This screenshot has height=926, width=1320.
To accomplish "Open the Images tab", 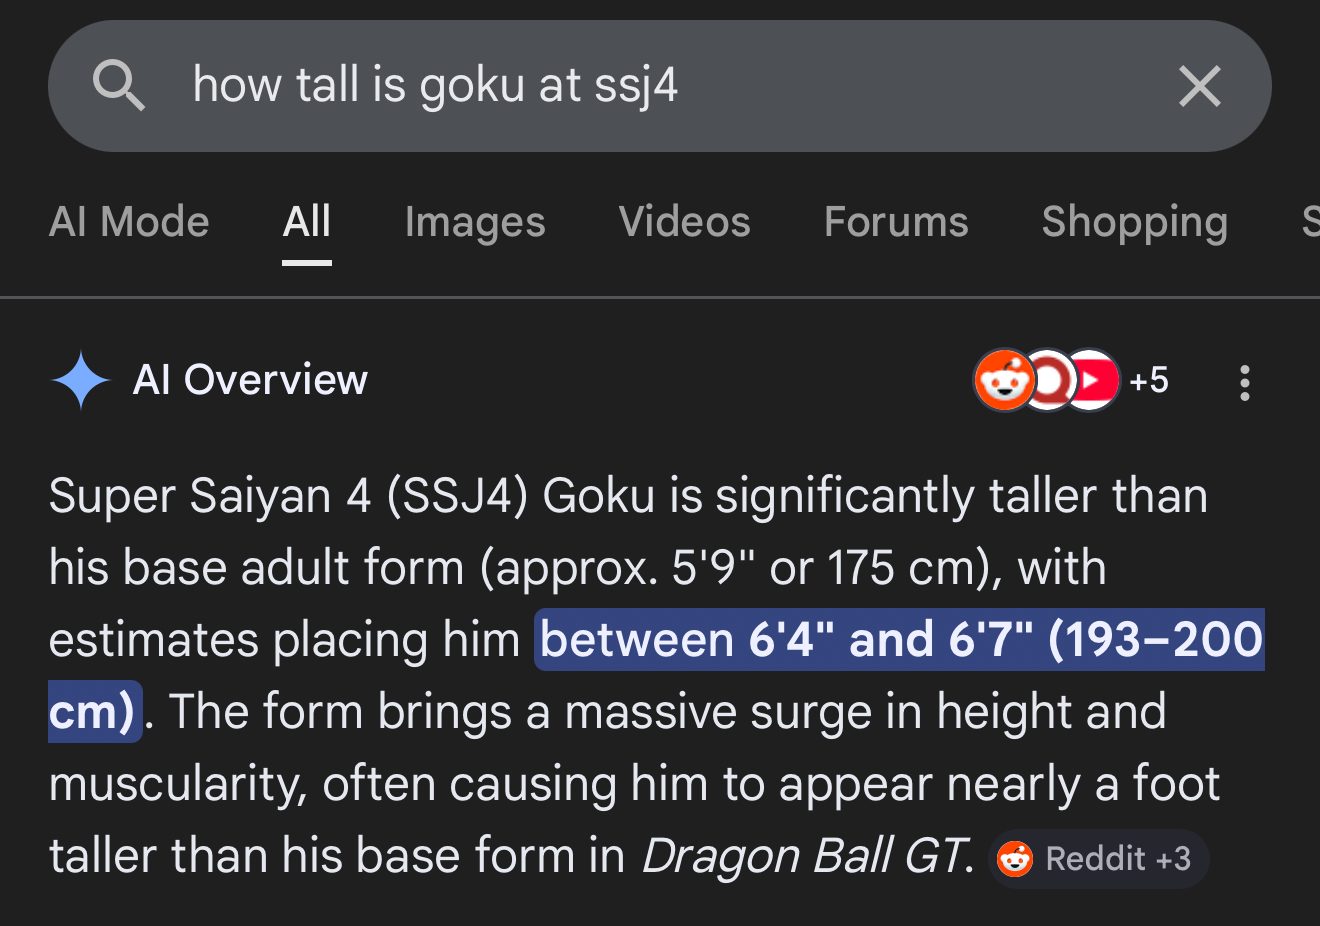I will click(475, 222).
